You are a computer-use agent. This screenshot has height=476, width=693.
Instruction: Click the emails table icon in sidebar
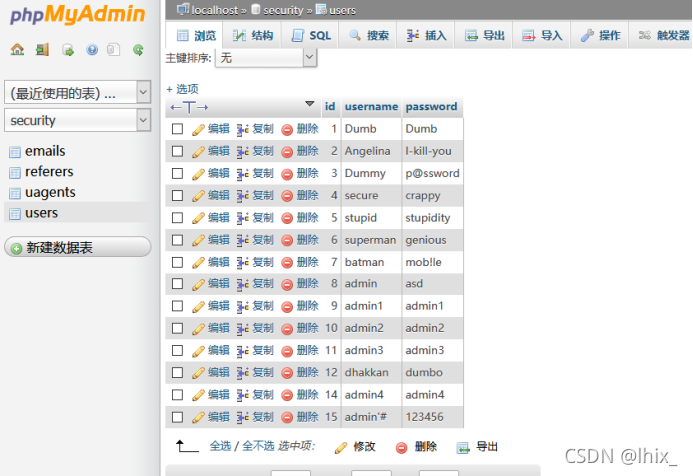tap(15, 152)
